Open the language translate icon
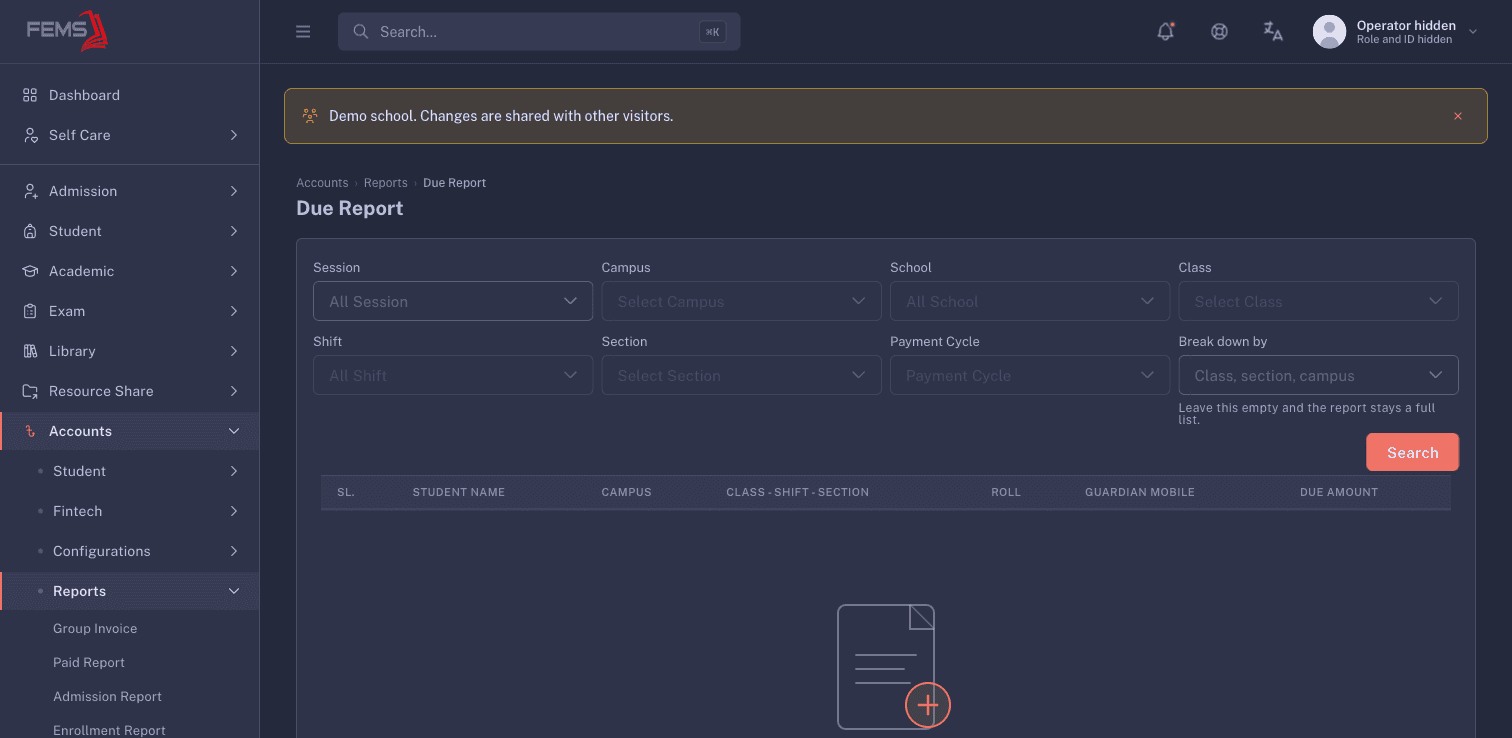 pos(1273,31)
